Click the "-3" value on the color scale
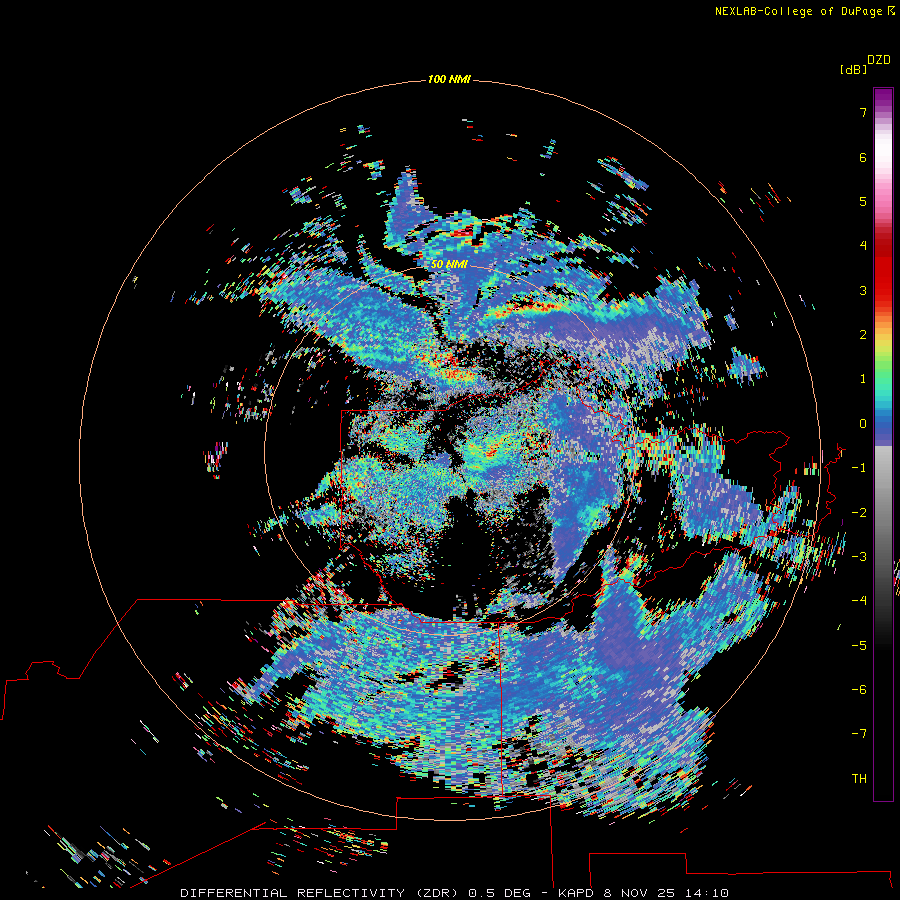Viewport: 900px width, 900px height. click(859, 557)
